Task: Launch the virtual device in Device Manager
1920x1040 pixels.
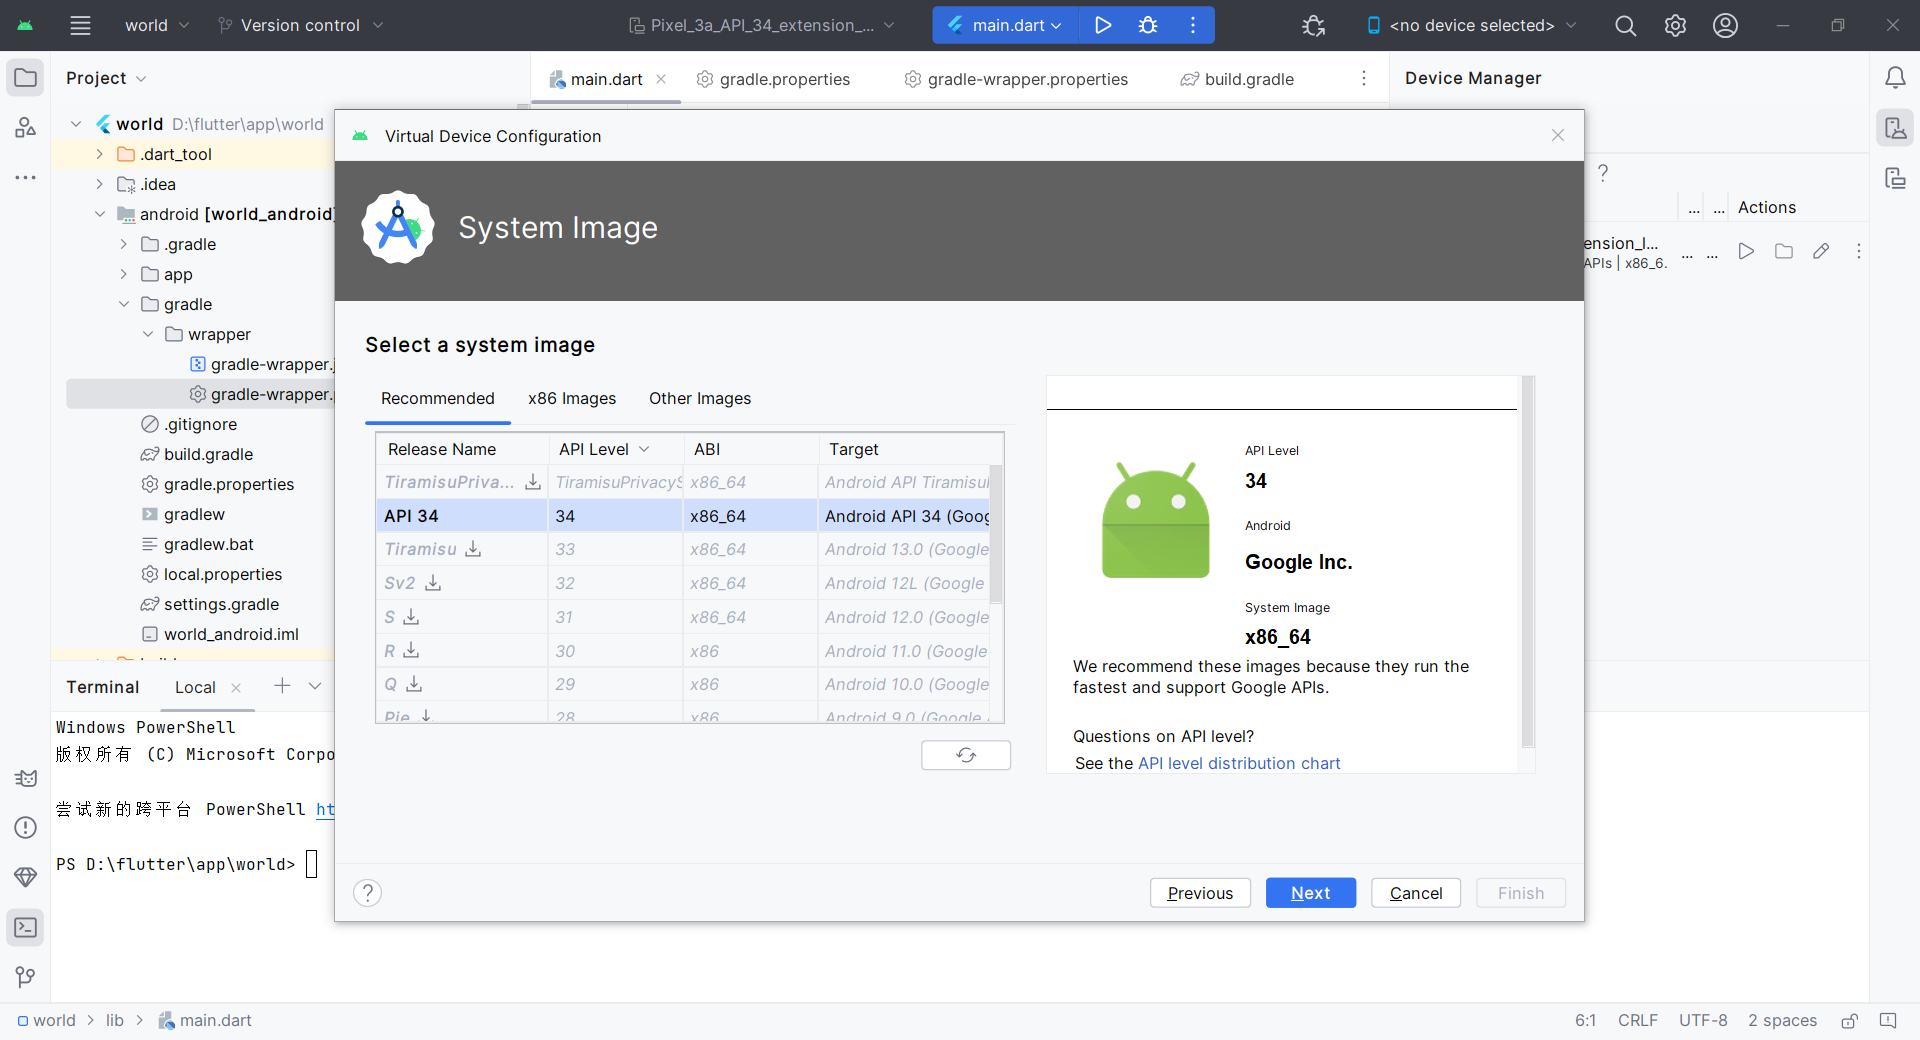Action: 1746,251
